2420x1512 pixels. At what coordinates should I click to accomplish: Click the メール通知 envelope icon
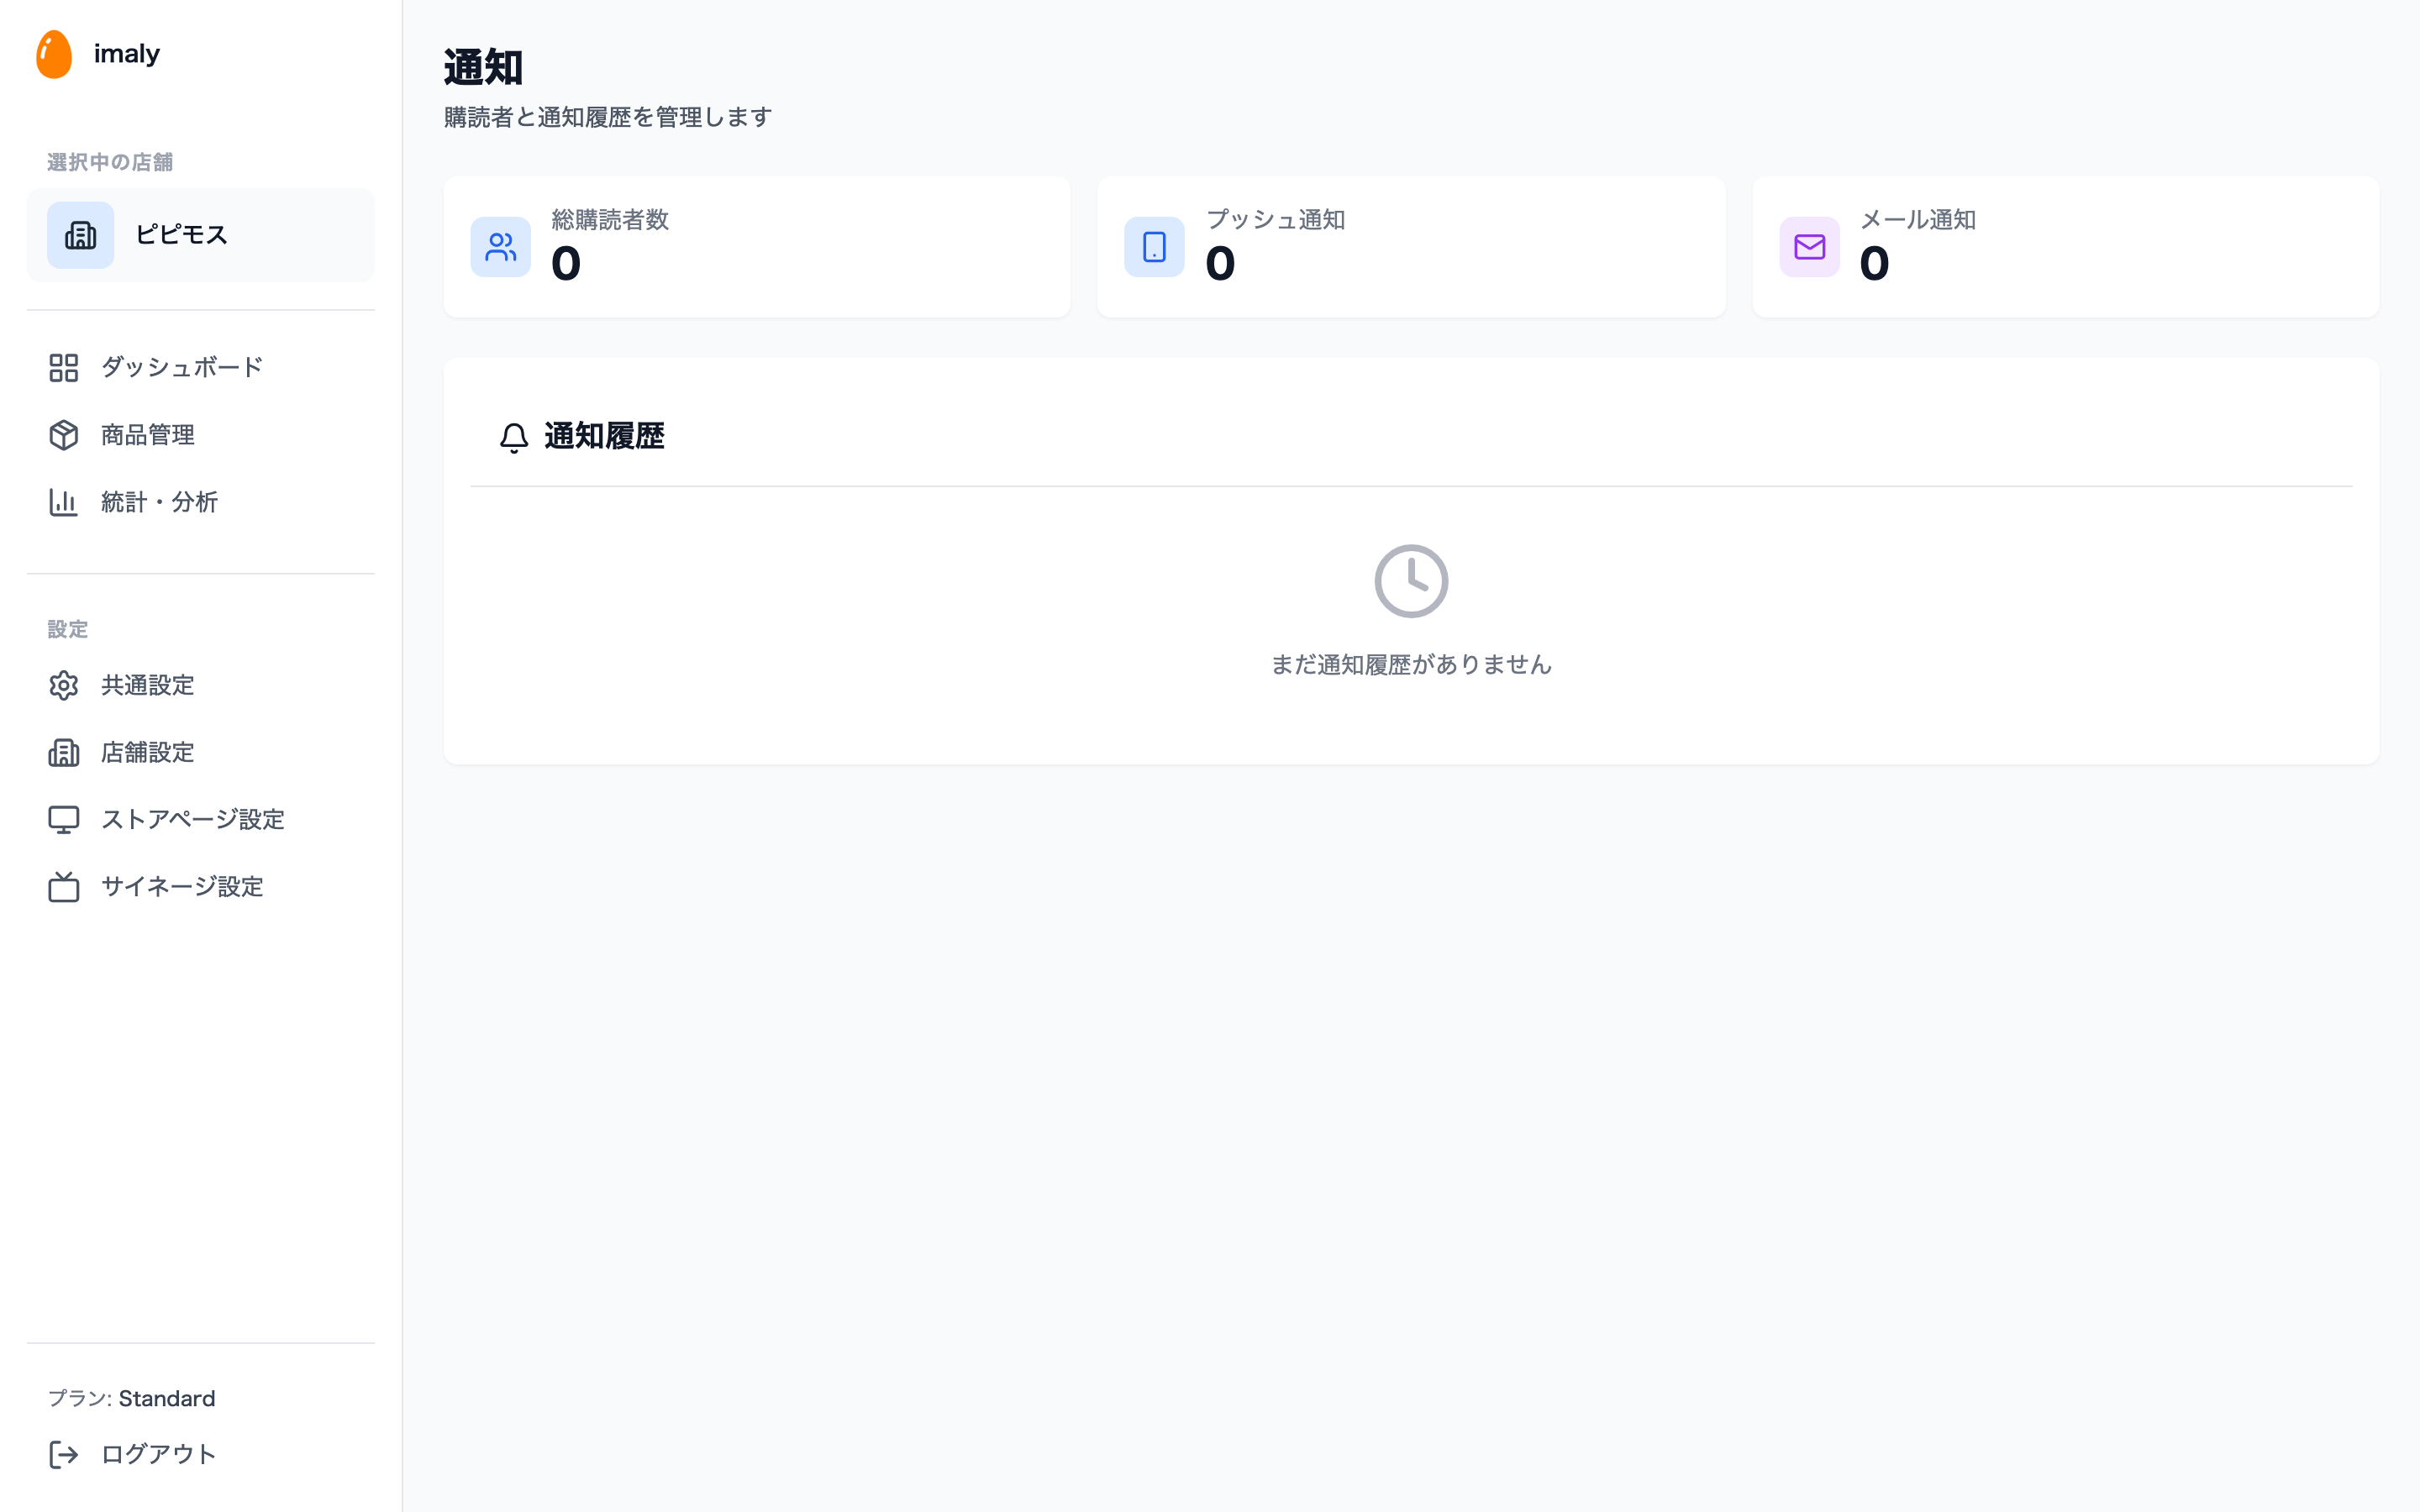(1809, 247)
